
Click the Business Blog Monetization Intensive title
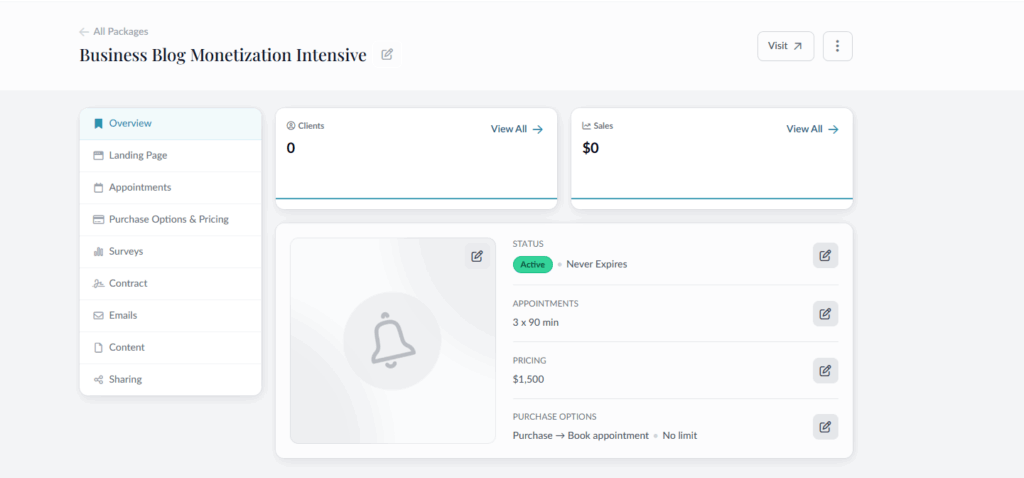(x=223, y=56)
